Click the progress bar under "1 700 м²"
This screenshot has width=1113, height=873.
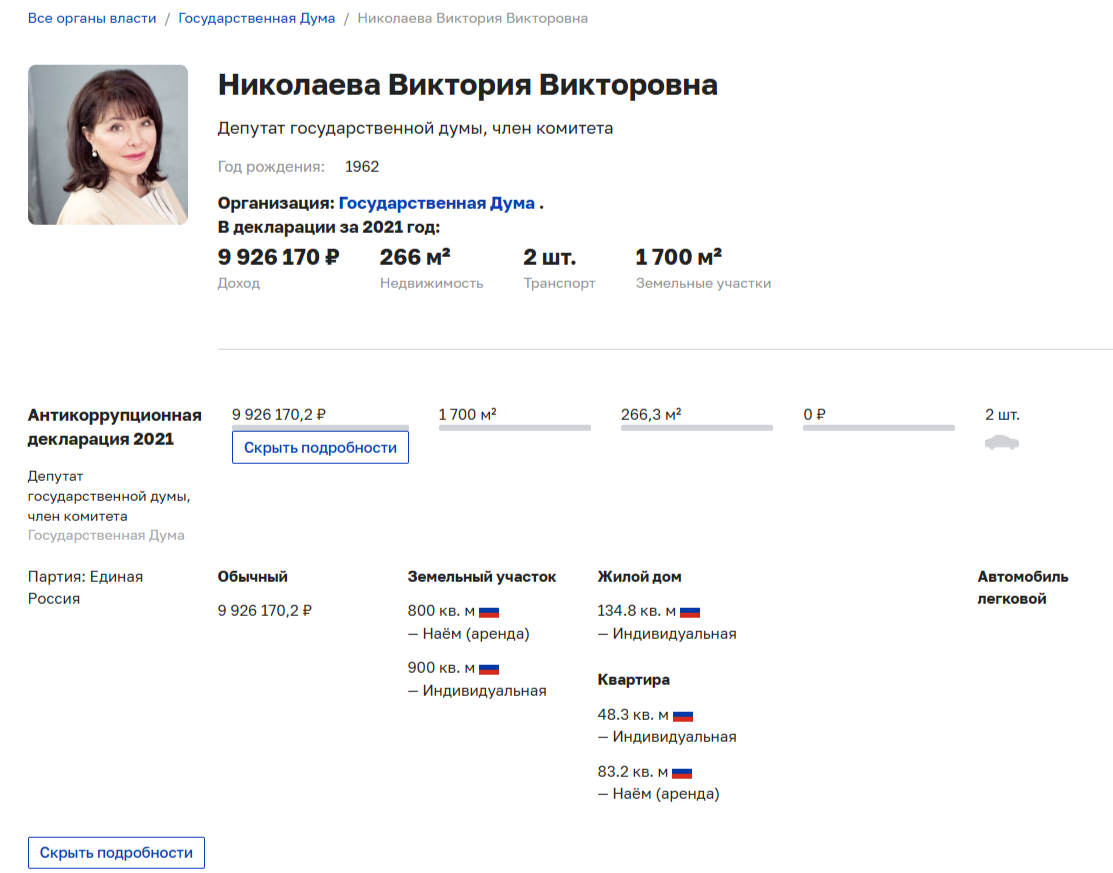tap(515, 428)
